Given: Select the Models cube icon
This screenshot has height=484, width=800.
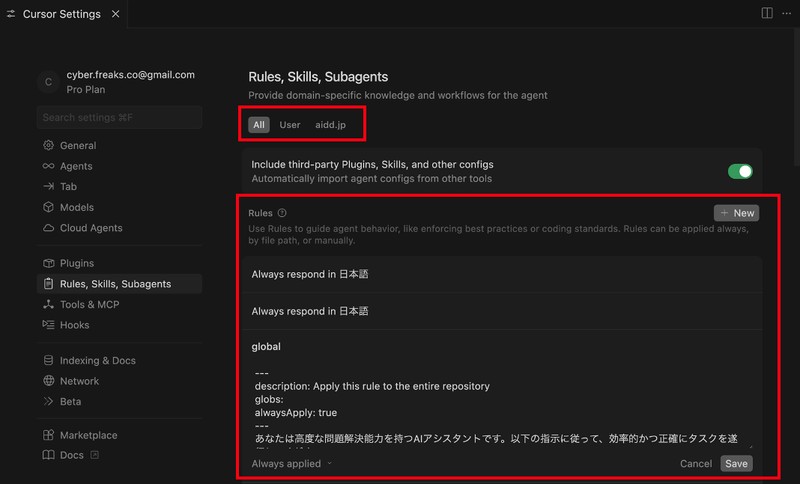Looking at the screenshot, I should [x=48, y=207].
